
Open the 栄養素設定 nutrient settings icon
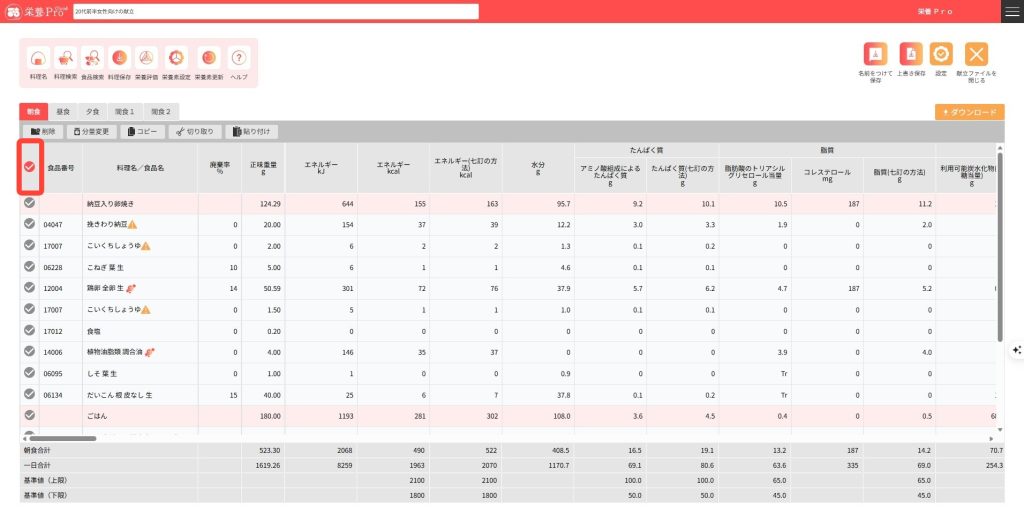pos(176,58)
